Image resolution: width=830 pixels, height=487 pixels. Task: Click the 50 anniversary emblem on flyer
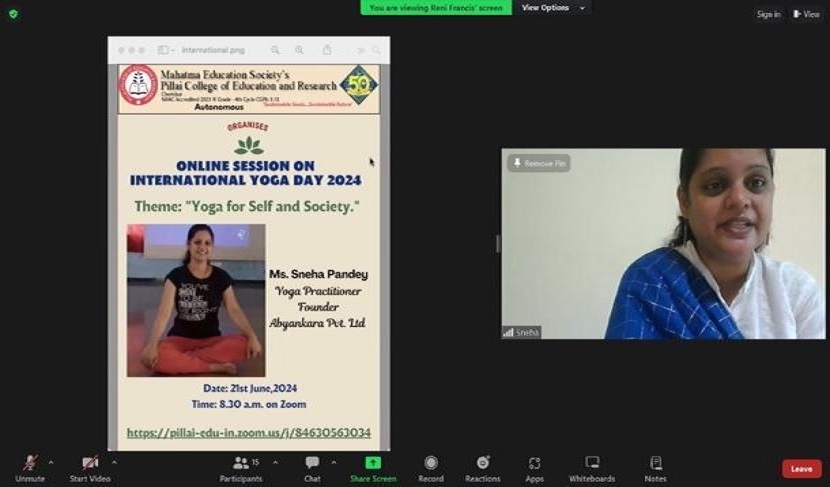tap(358, 85)
